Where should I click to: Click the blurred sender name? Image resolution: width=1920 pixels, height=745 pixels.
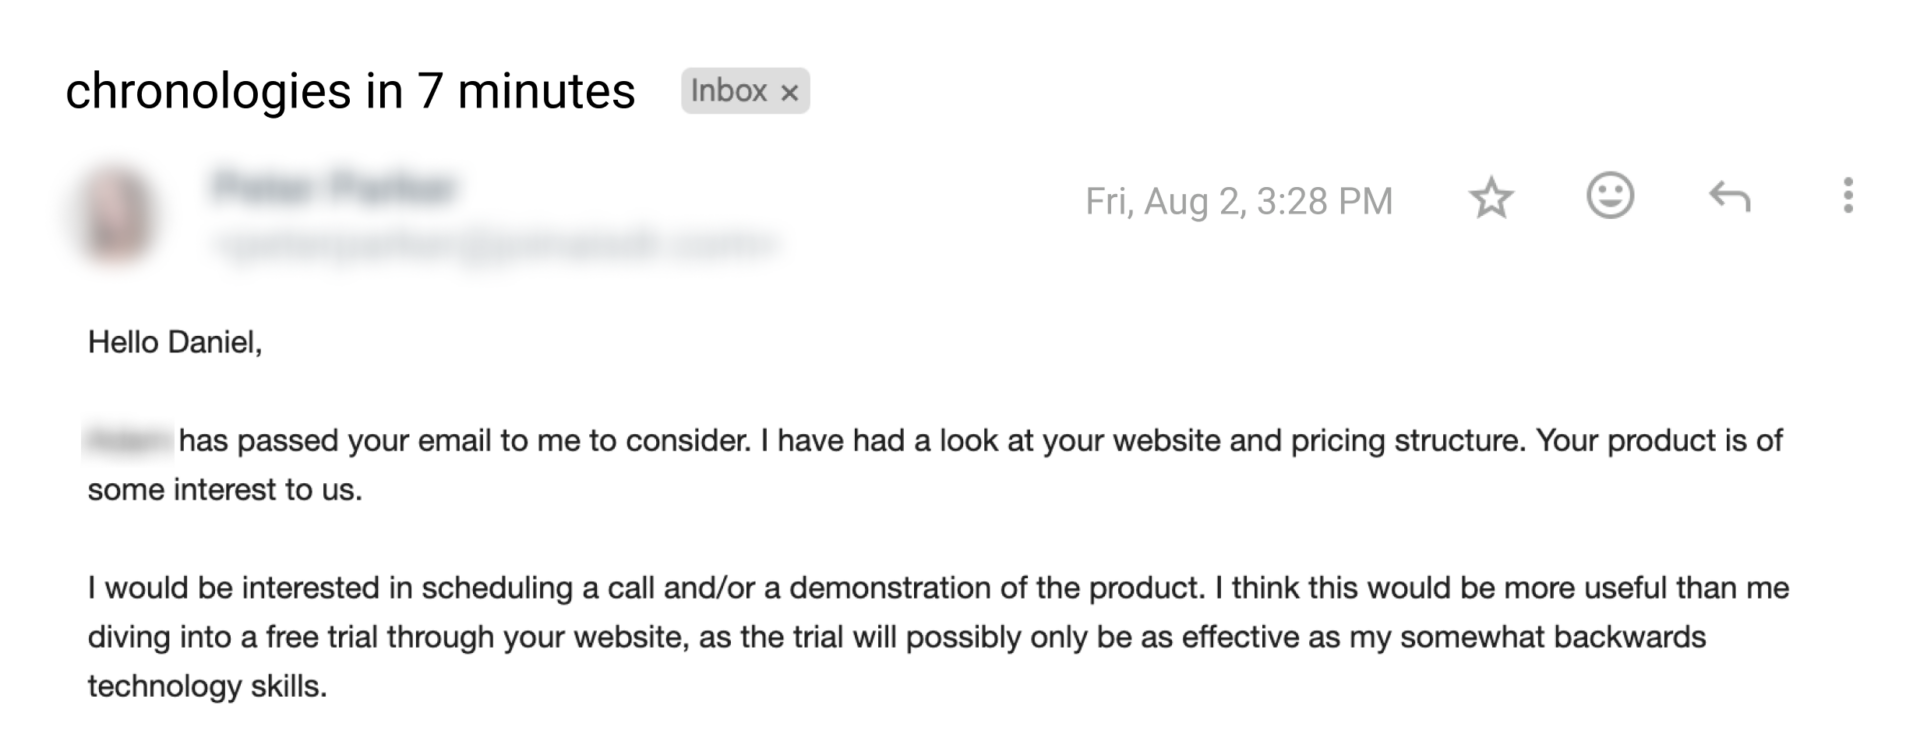click(334, 188)
